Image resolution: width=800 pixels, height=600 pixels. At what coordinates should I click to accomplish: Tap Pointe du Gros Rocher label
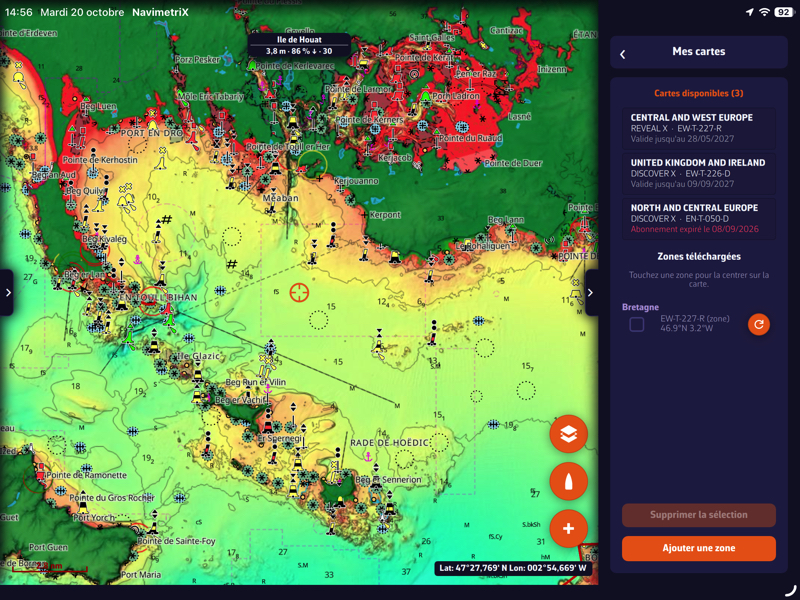112,498
